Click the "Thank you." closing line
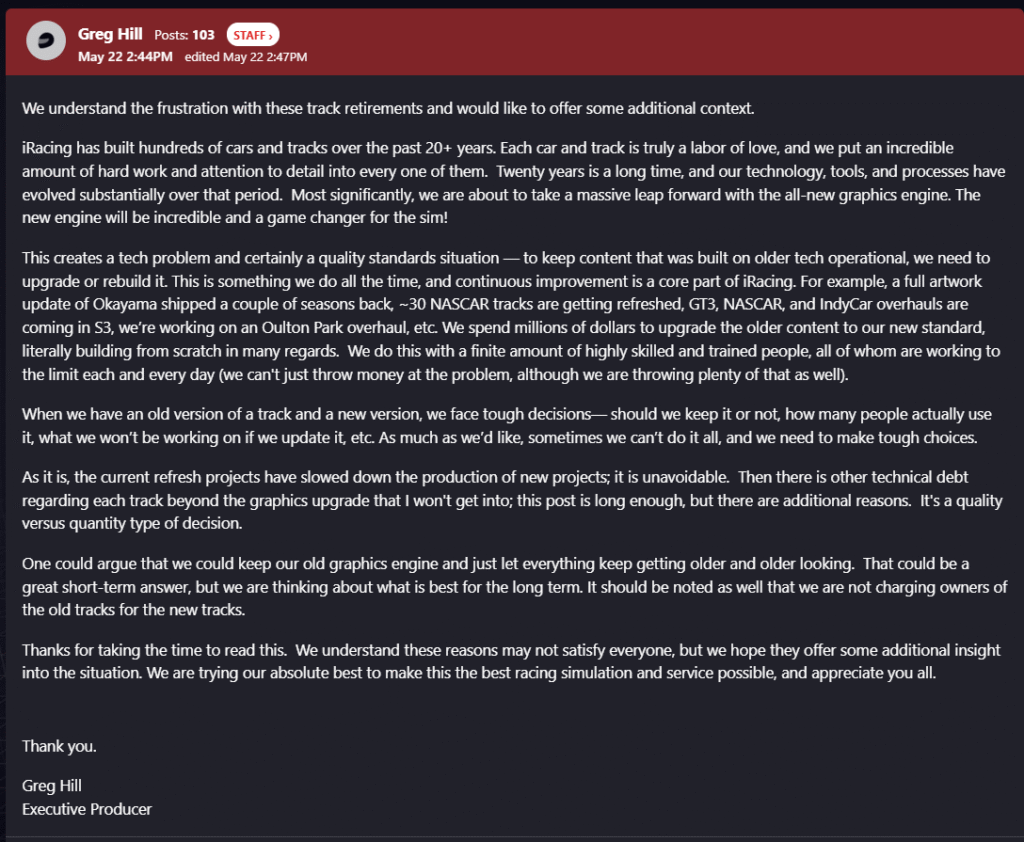 59,746
